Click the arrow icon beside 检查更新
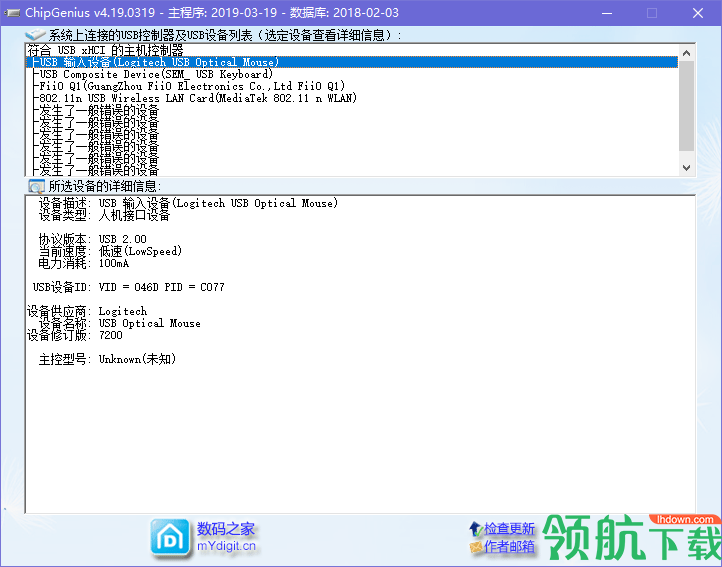Viewport: 722px width, 567px height. (x=476, y=529)
